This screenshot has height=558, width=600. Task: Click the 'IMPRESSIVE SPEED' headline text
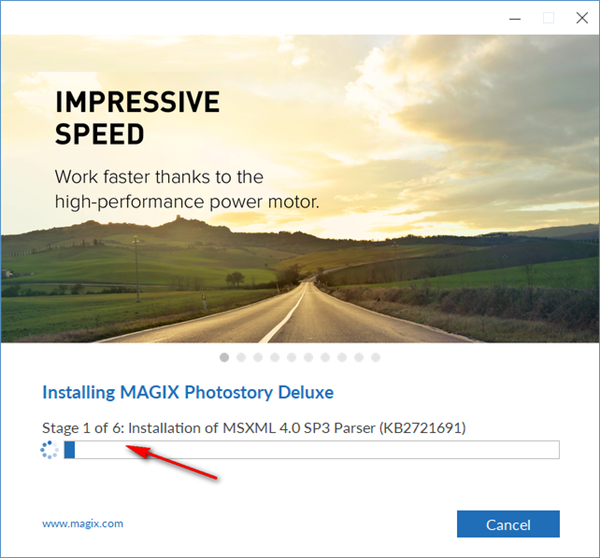coord(137,118)
